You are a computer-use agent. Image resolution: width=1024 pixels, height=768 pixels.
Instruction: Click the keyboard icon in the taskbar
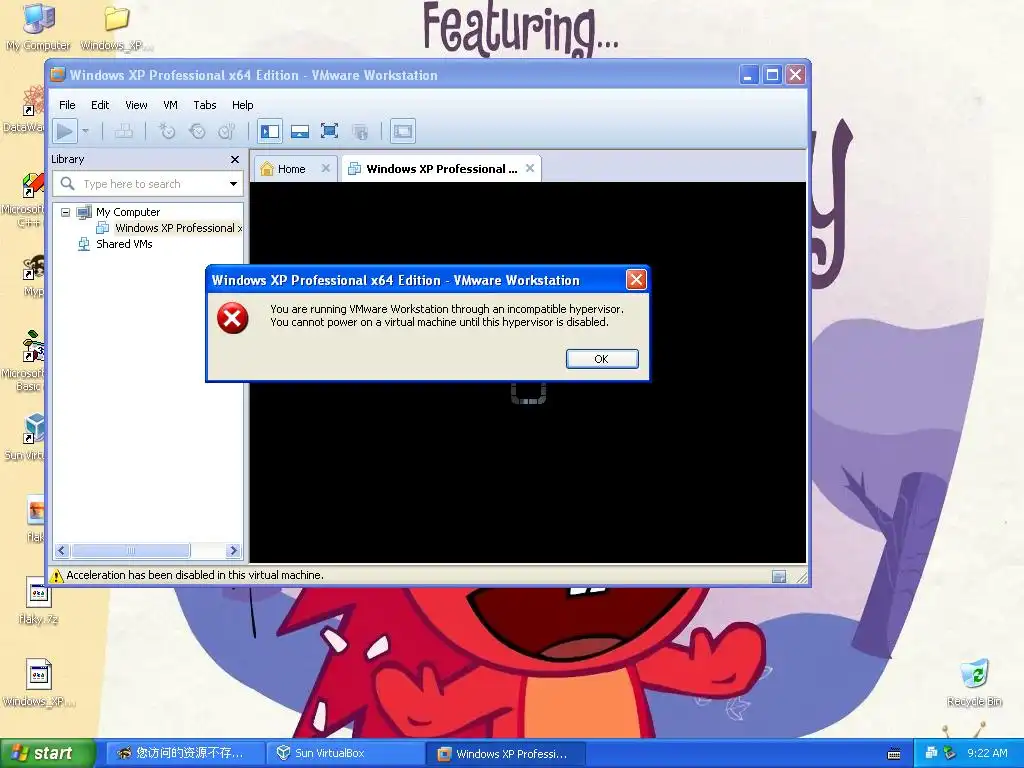(894, 754)
